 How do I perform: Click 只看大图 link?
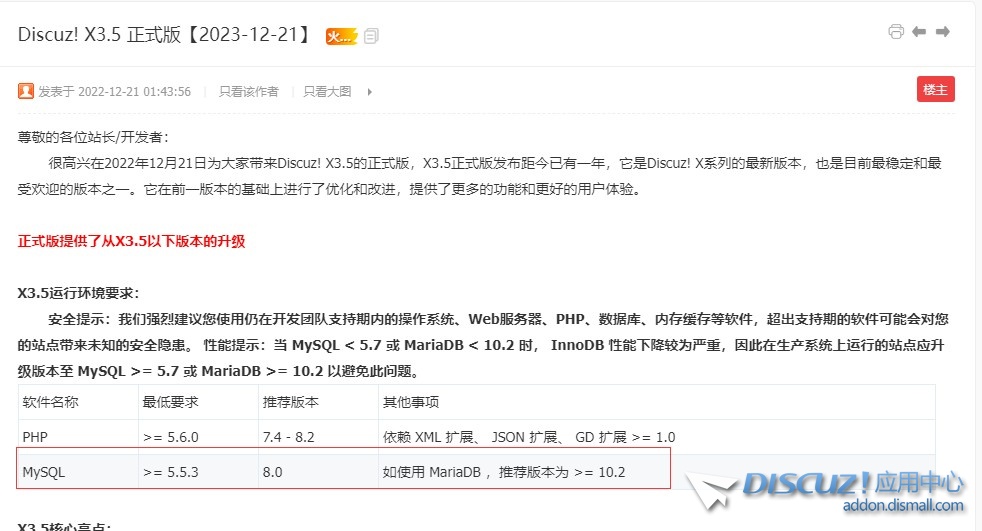tap(327, 91)
